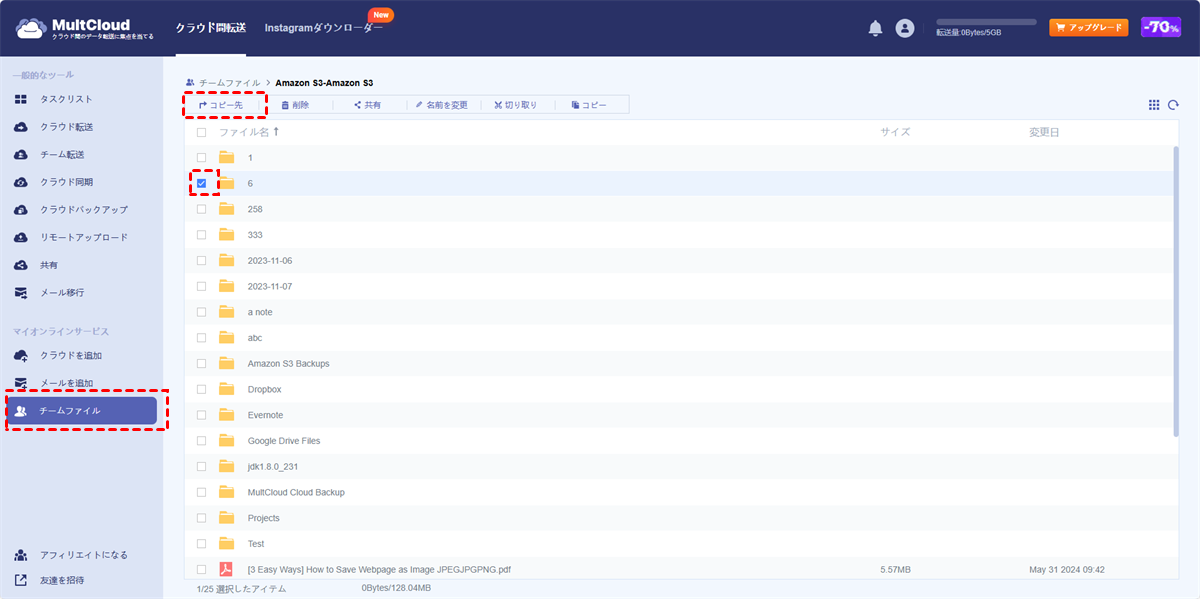Open the user account avatar icon
The width and height of the screenshot is (1200, 599).
click(x=905, y=28)
